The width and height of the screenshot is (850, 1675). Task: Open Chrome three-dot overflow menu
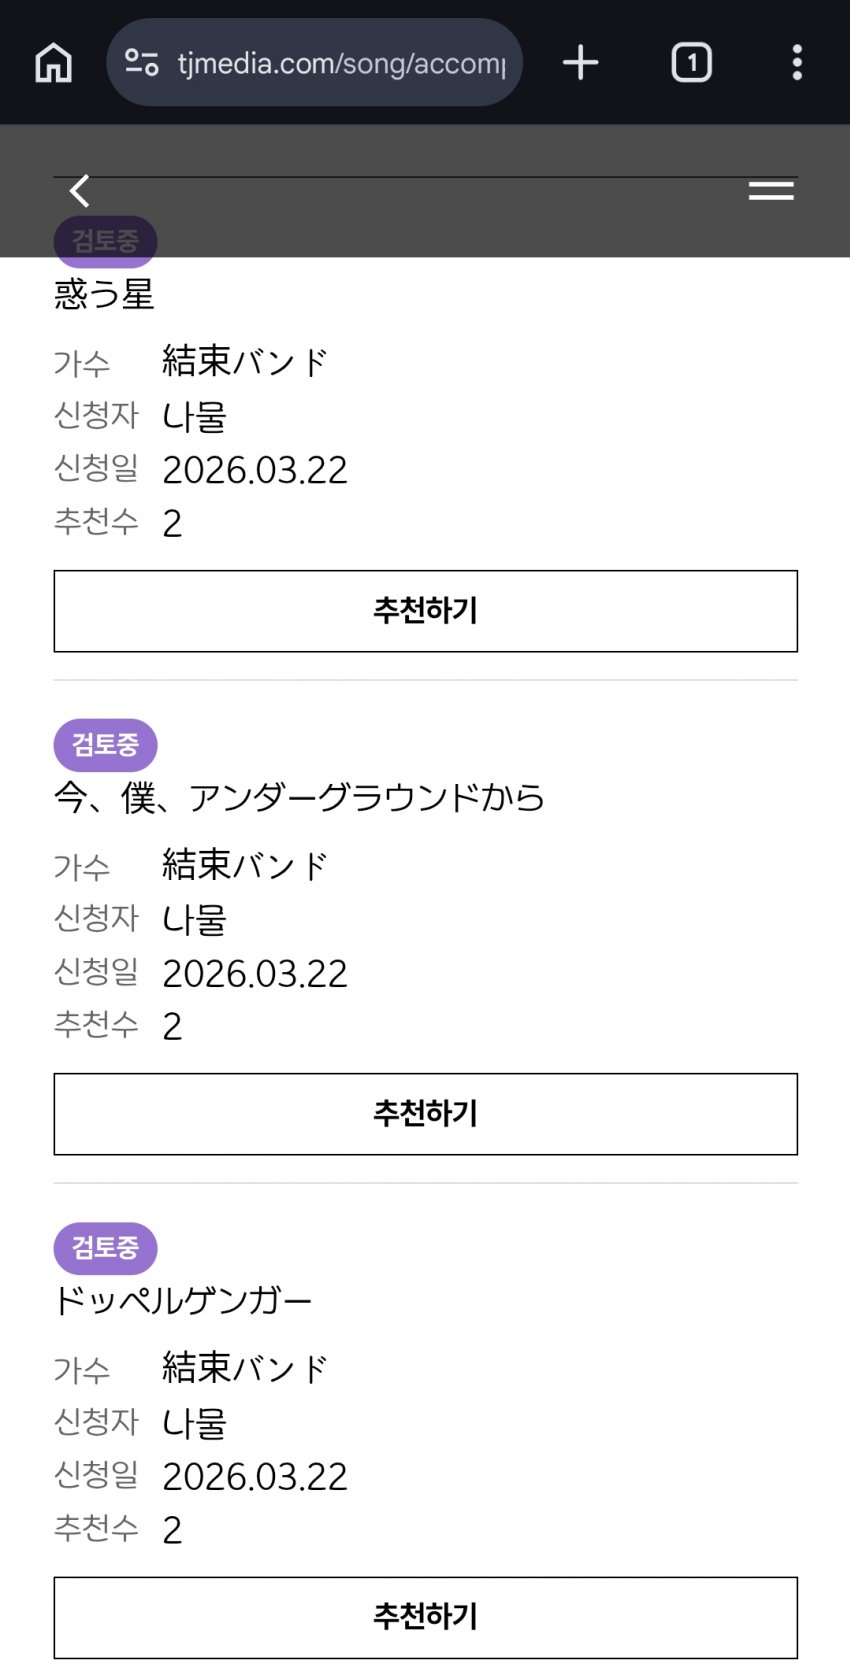[x=796, y=63]
